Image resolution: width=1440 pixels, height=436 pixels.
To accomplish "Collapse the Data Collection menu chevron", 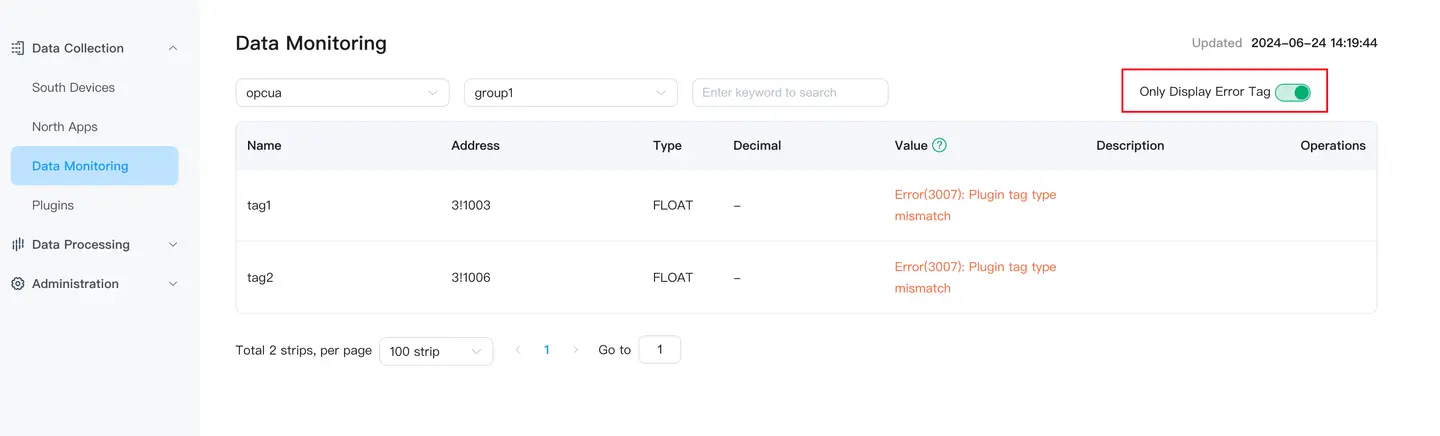I will point(173,48).
